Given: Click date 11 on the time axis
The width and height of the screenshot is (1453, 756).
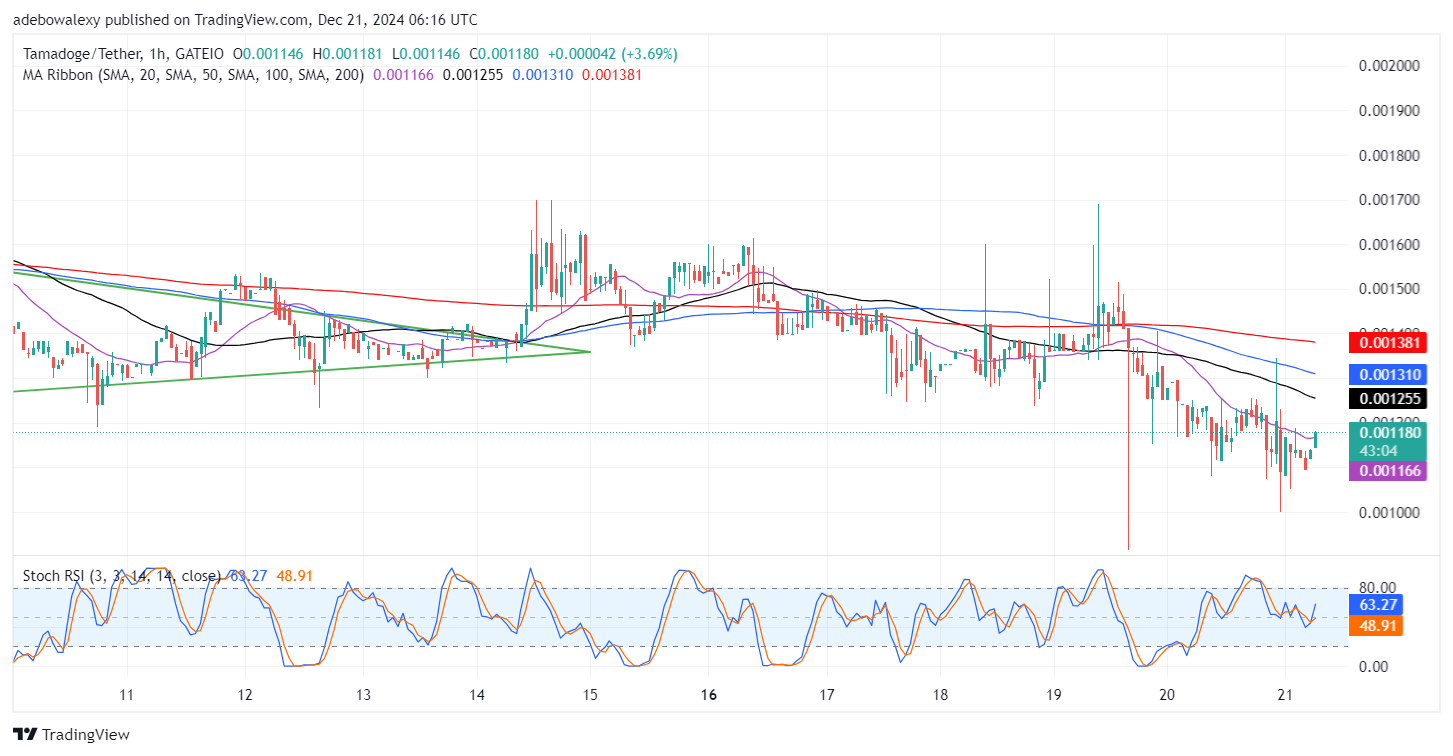Looking at the screenshot, I should (x=126, y=694).
